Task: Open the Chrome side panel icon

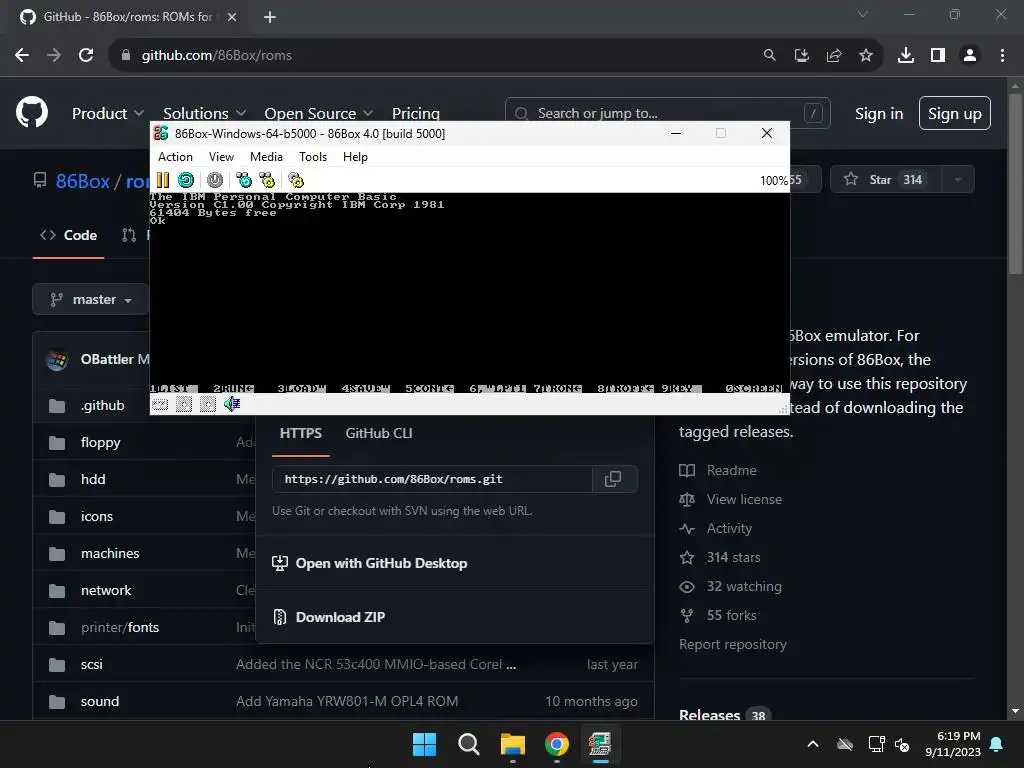Action: [938, 55]
